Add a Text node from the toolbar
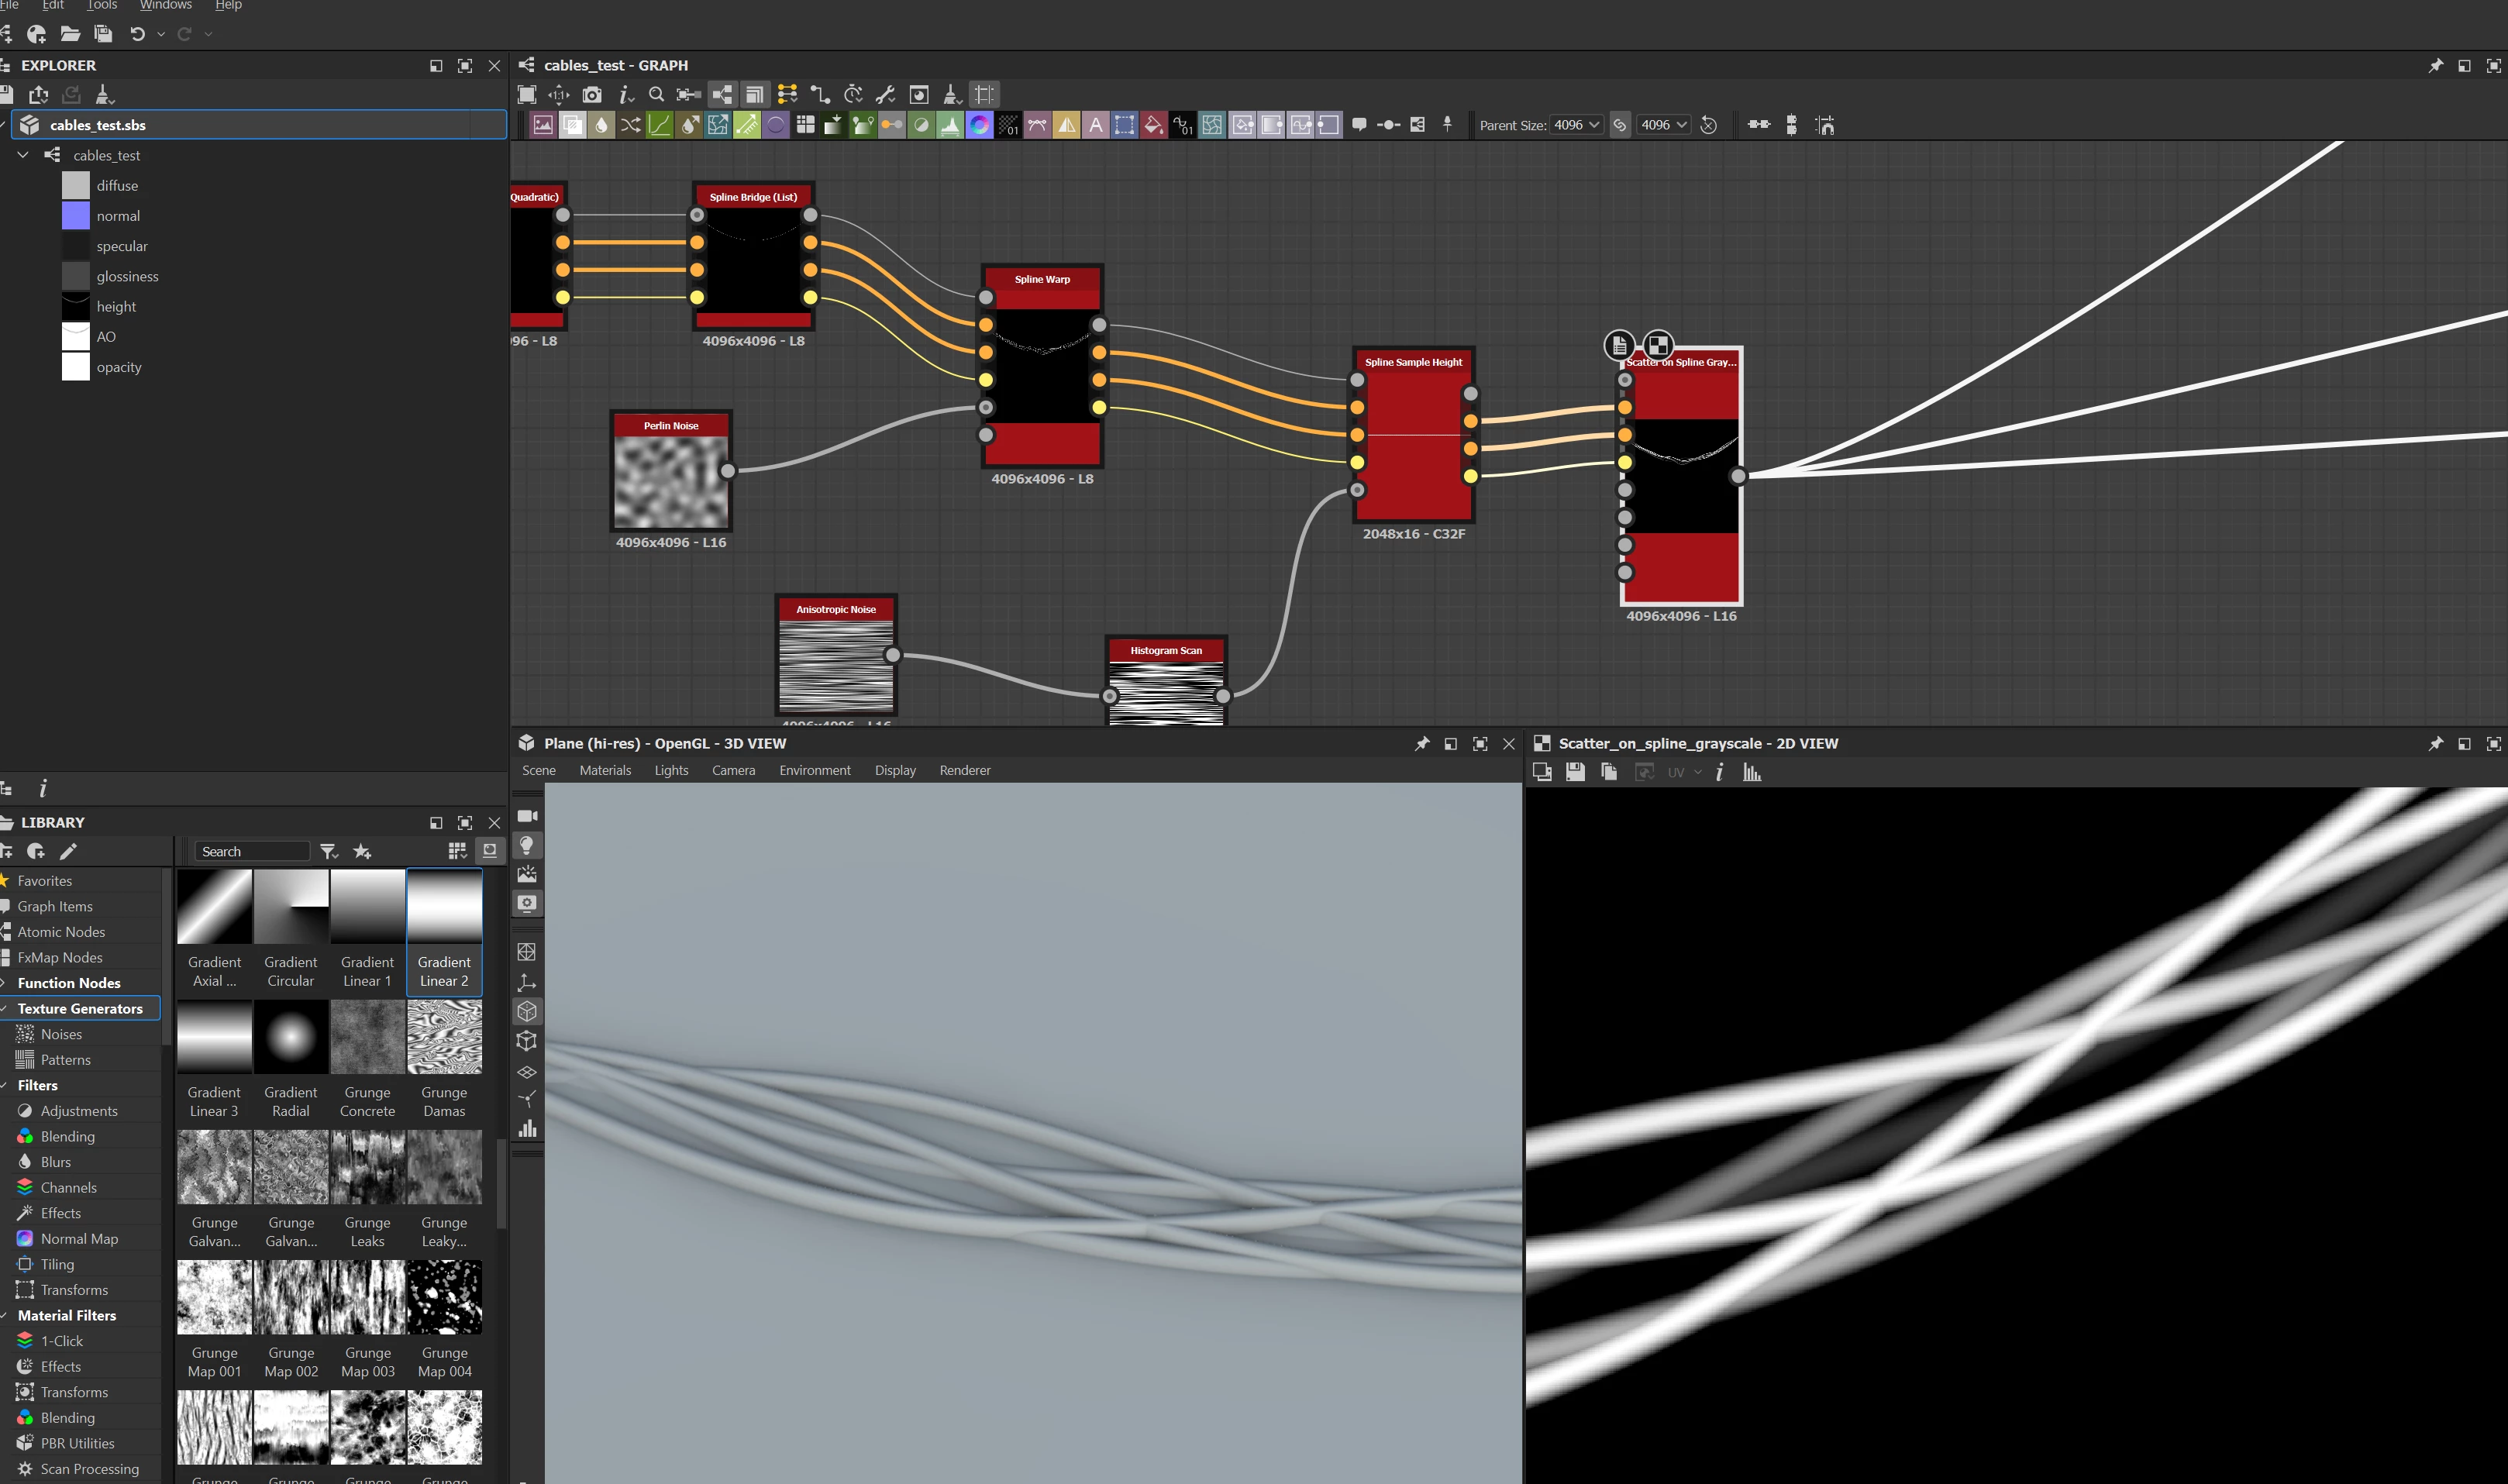The image size is (2508, 1484). pyautogui.click(x=1095, y=125)
